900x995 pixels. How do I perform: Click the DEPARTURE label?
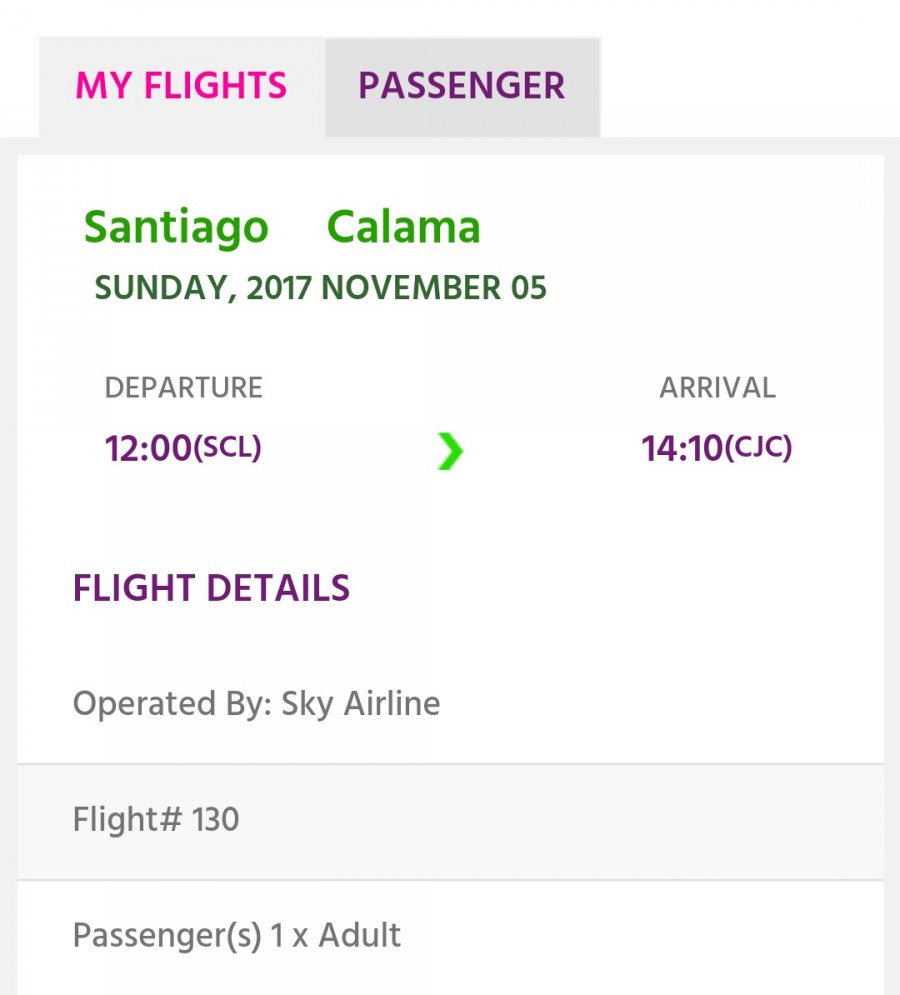183,388
